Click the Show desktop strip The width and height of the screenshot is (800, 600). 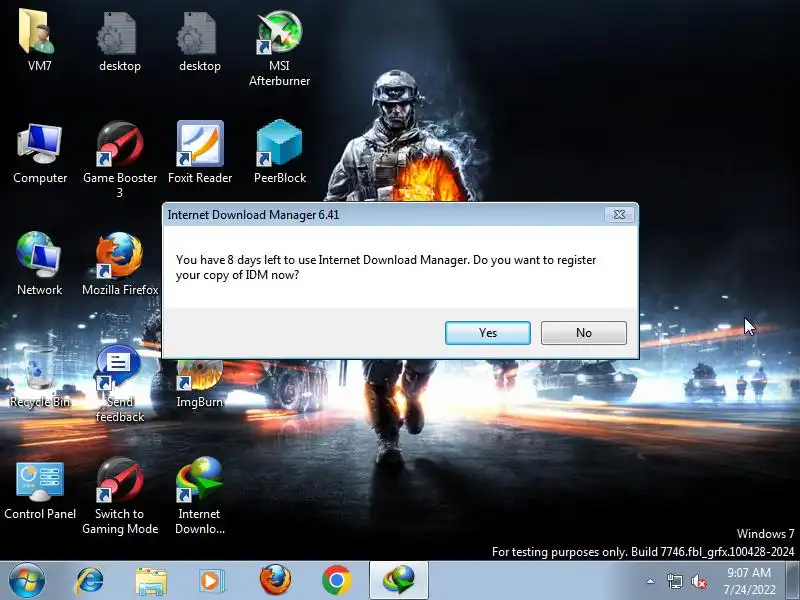click(x=794, y=581)
